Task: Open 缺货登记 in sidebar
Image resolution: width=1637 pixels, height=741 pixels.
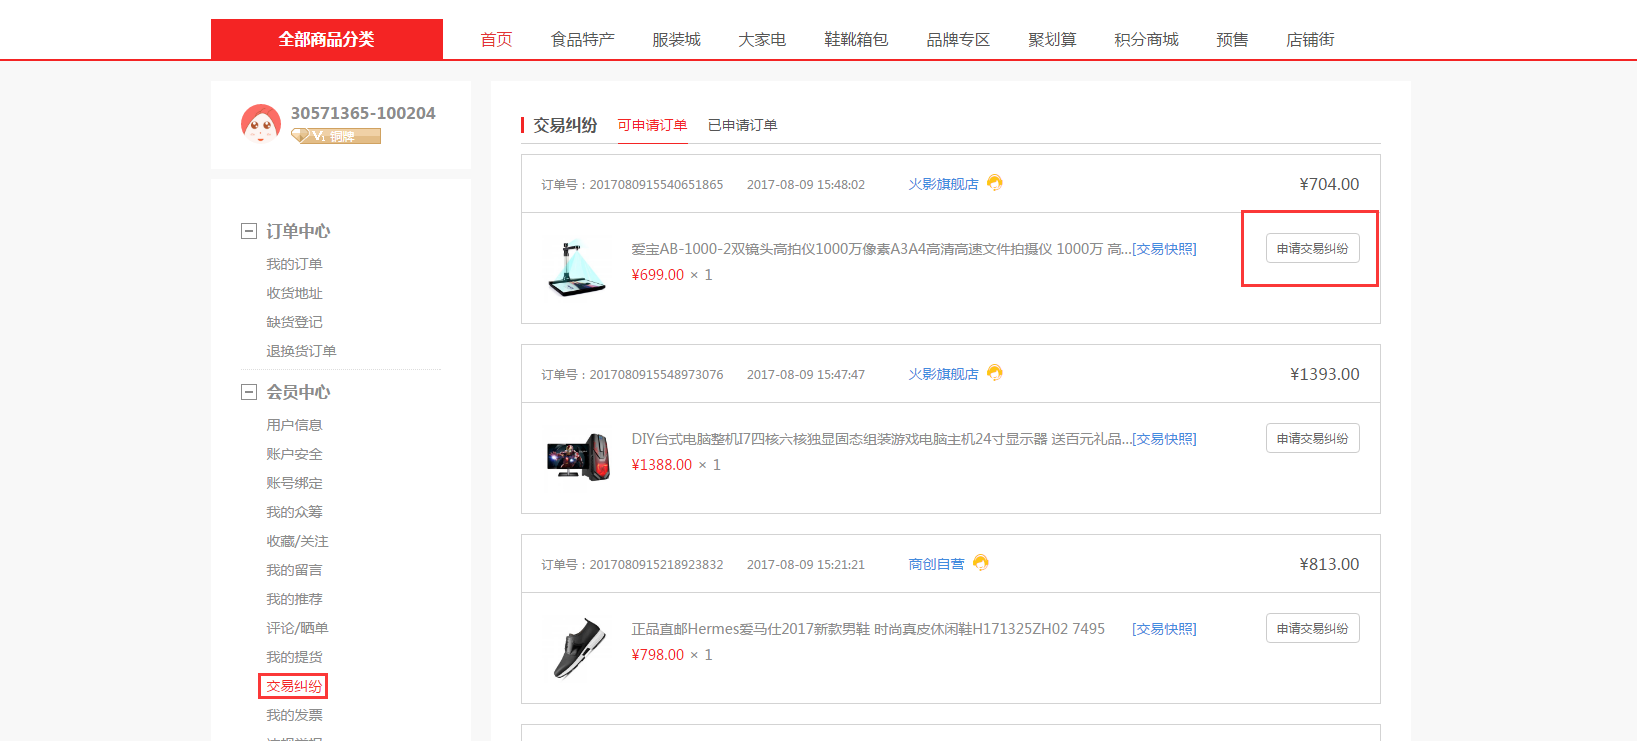Action: pyautogui.click(x=294, y=322)
